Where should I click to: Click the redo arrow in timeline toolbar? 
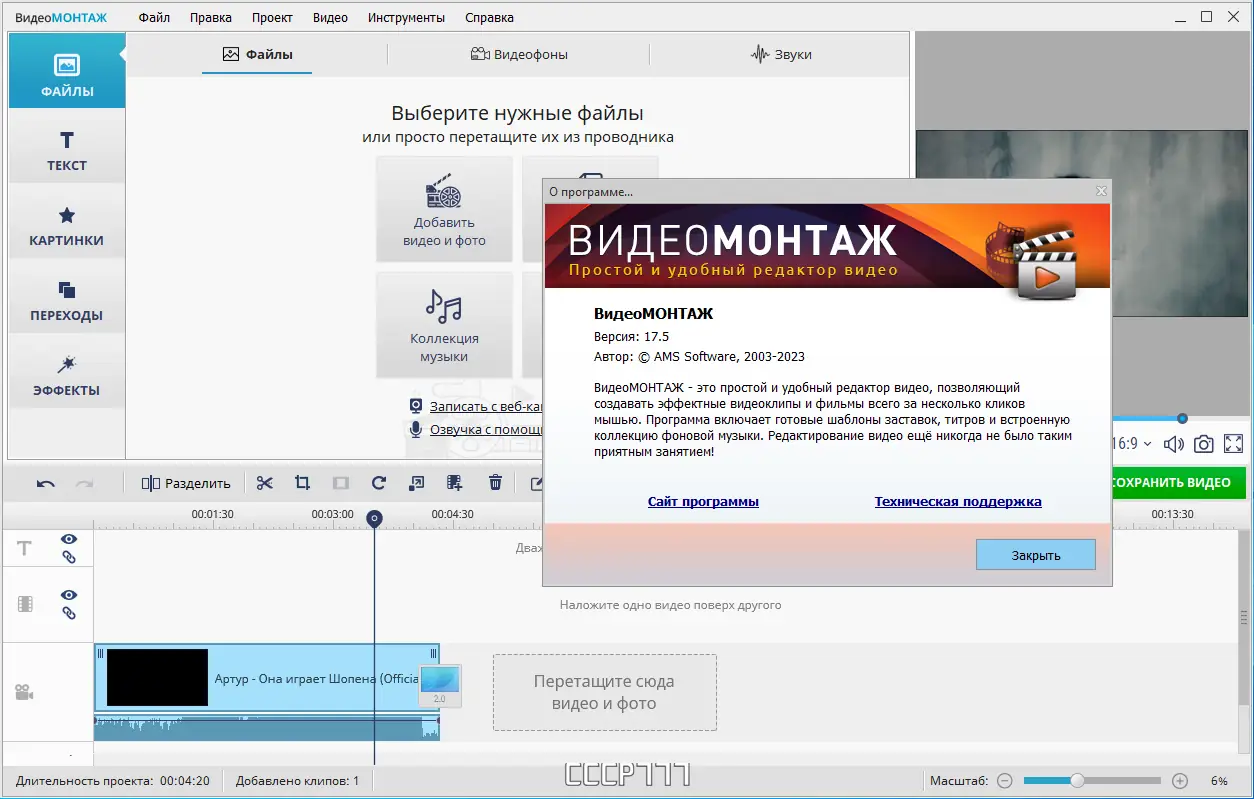click(x=84, y=483)
